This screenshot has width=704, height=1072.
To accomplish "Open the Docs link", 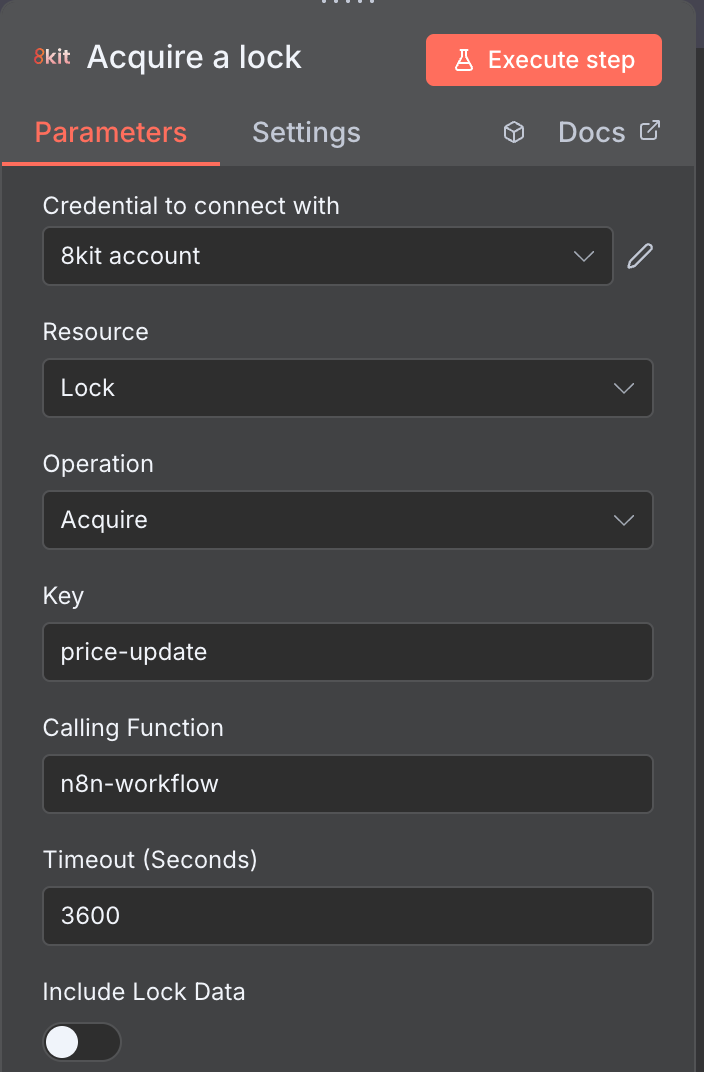I will [592, 132].
